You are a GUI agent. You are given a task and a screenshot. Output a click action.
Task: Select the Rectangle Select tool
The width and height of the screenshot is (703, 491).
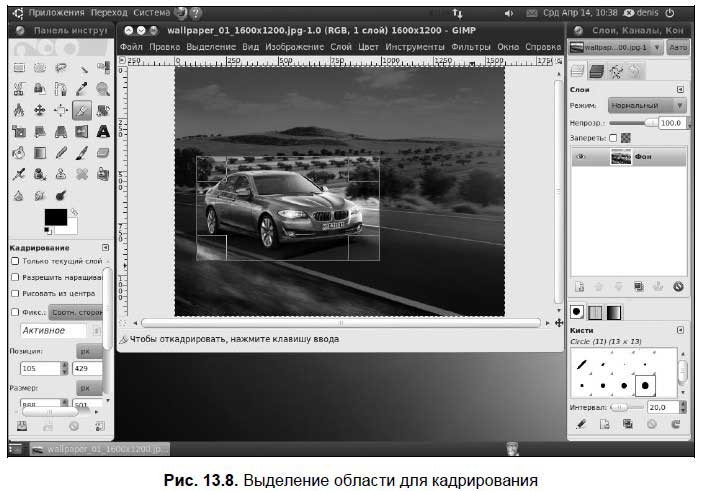click(x=19, y=68)
